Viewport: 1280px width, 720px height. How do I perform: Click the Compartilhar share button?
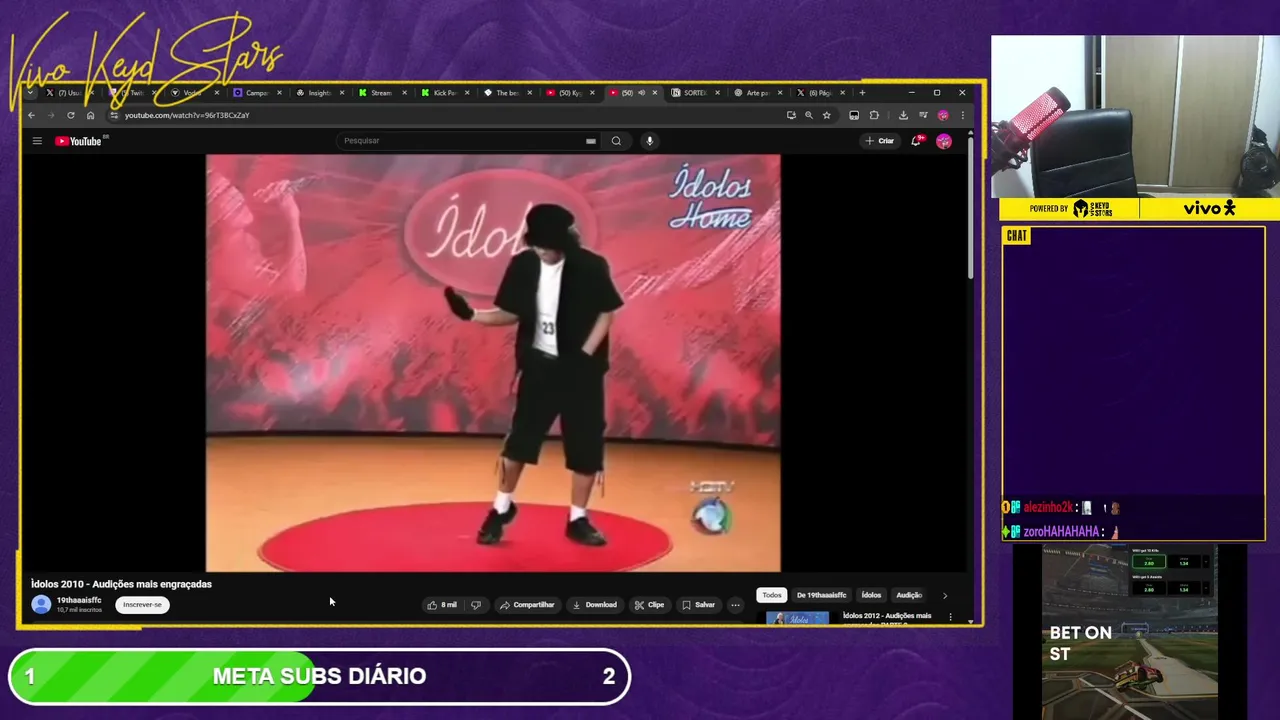click(x=527, y=605)
